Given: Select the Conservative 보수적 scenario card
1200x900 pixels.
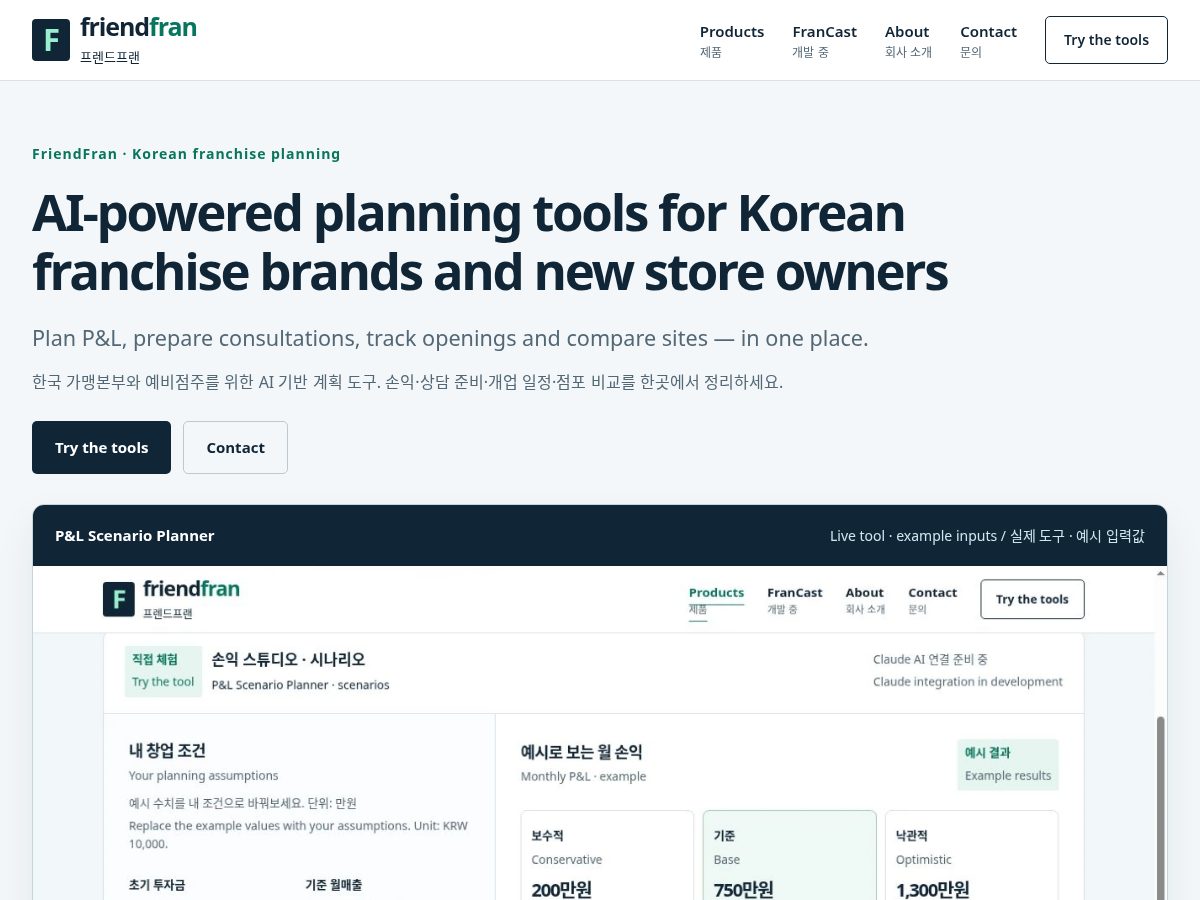Looking at the screenshot, I should pyautogui.click(x=607, y=855).
